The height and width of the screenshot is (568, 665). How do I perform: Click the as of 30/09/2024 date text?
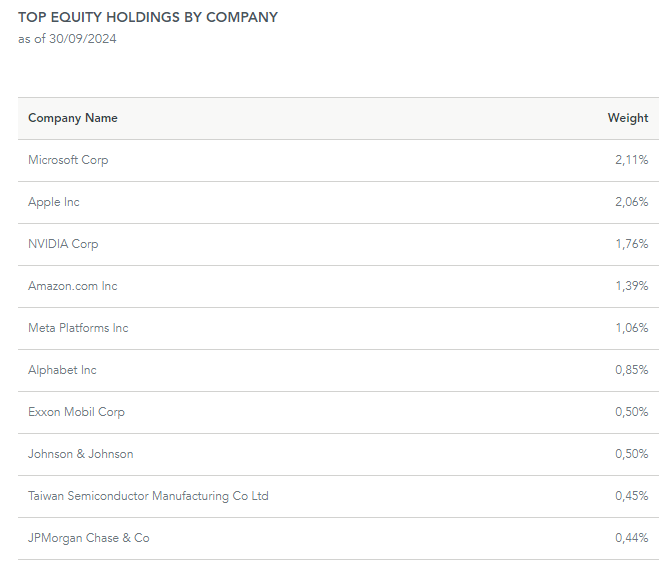coord(67,39)
